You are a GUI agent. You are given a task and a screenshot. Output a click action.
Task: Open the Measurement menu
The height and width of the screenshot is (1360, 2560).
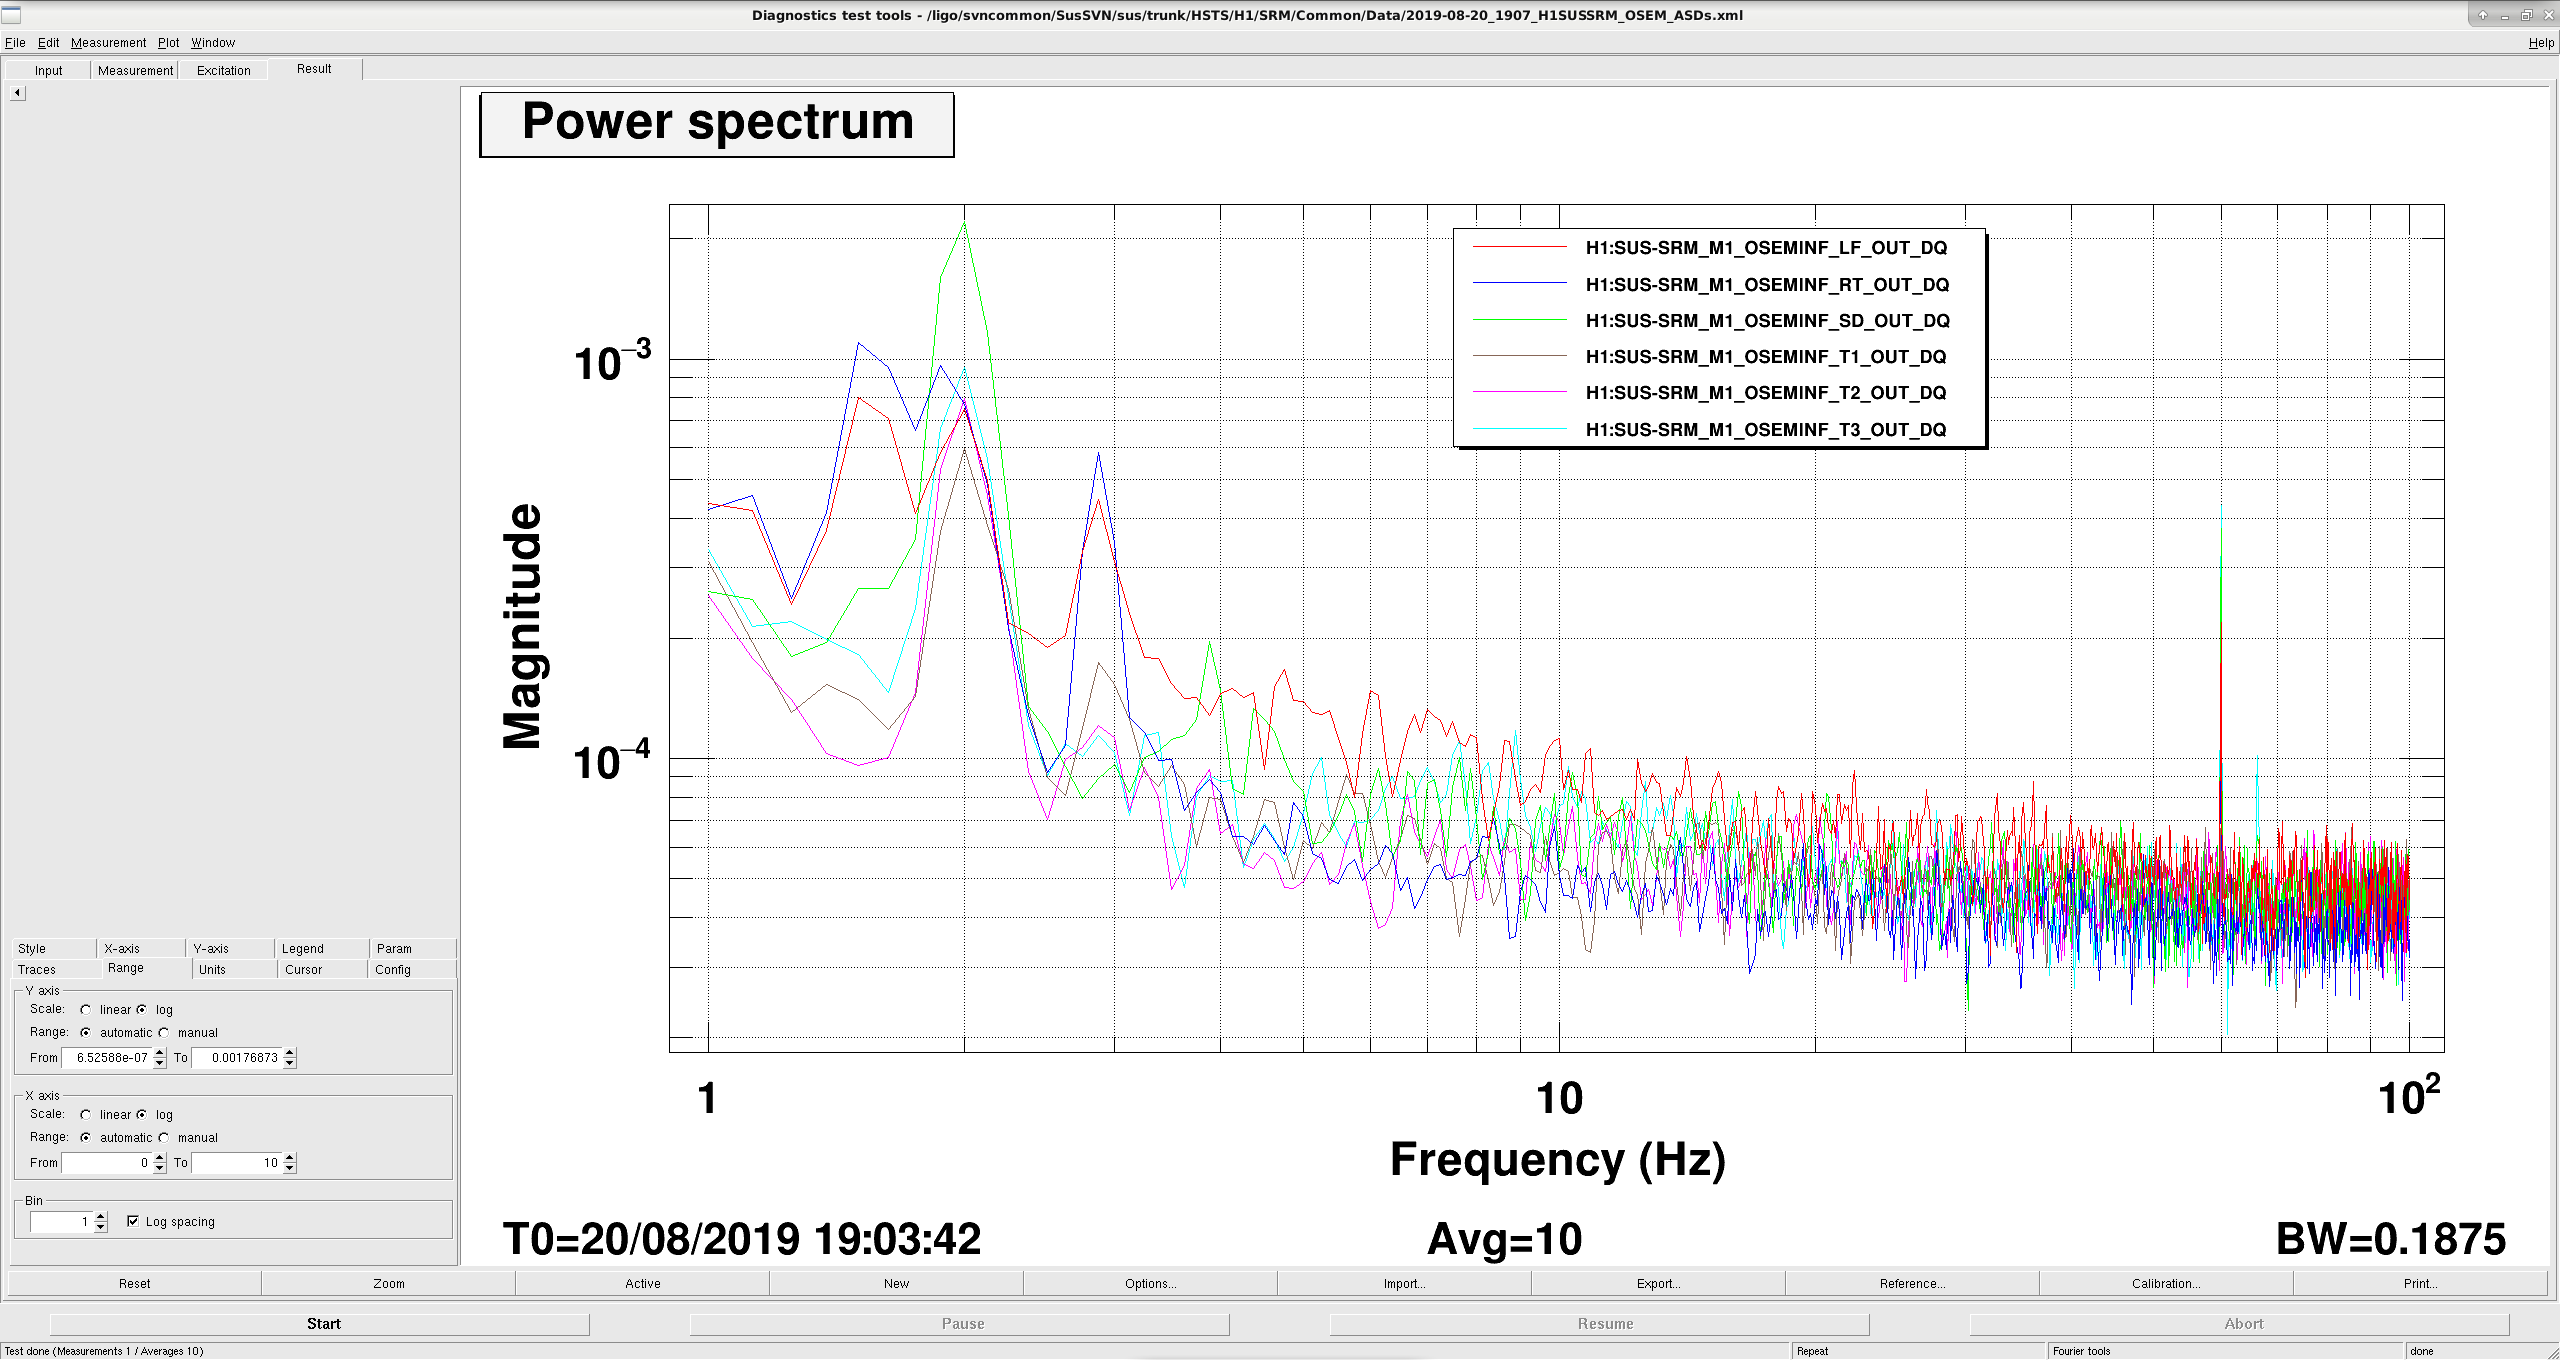click(x=108, y=43)
